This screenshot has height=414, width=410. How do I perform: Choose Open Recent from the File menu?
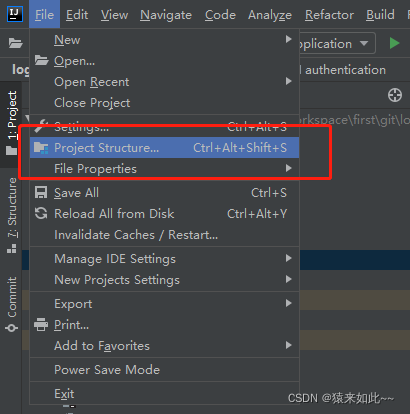pos(165,82)
